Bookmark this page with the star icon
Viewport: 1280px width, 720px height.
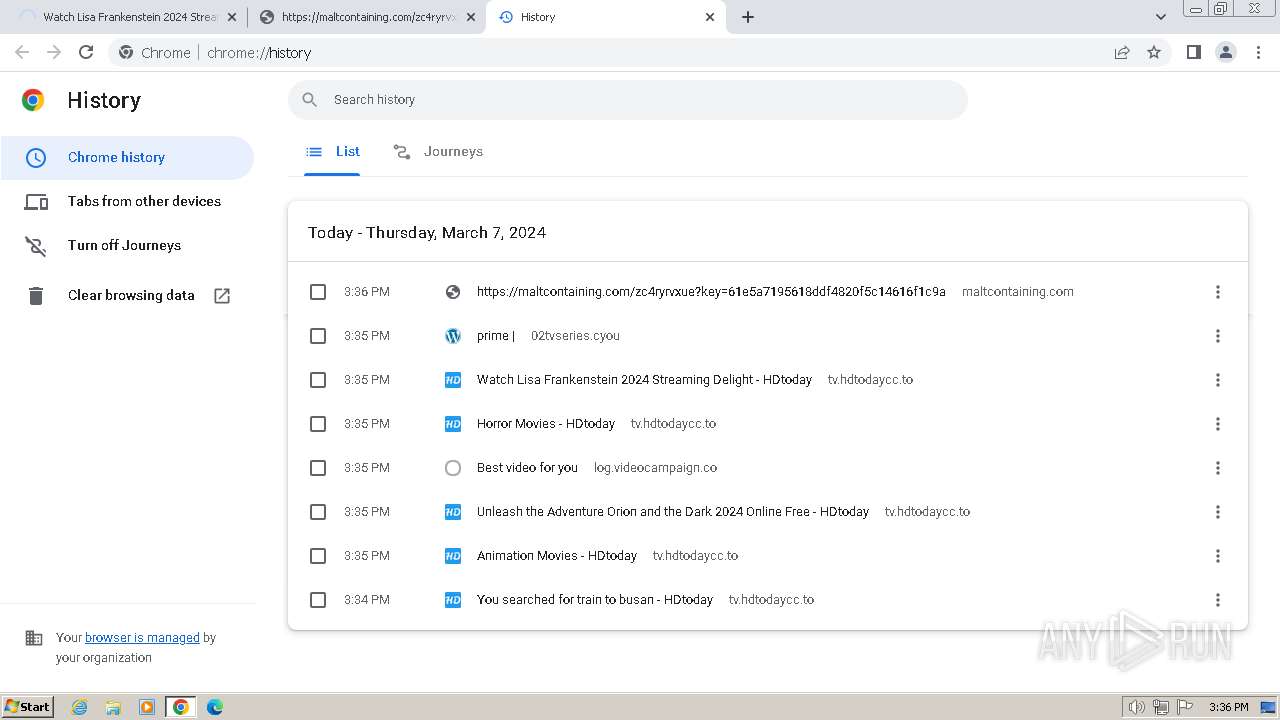tap(1154, 52)
